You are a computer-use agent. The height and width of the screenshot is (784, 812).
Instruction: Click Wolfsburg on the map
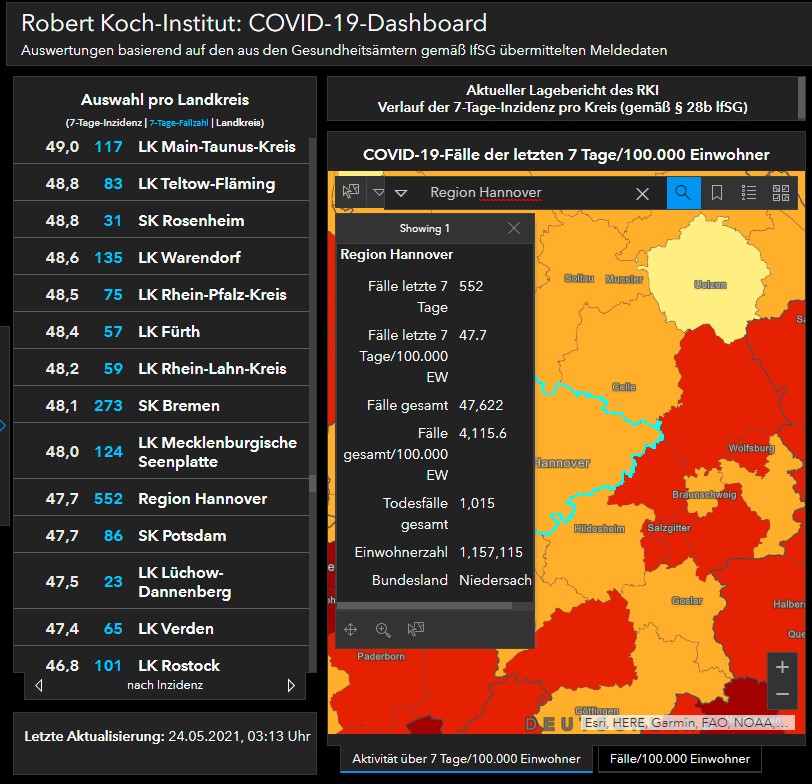[751, 448]
